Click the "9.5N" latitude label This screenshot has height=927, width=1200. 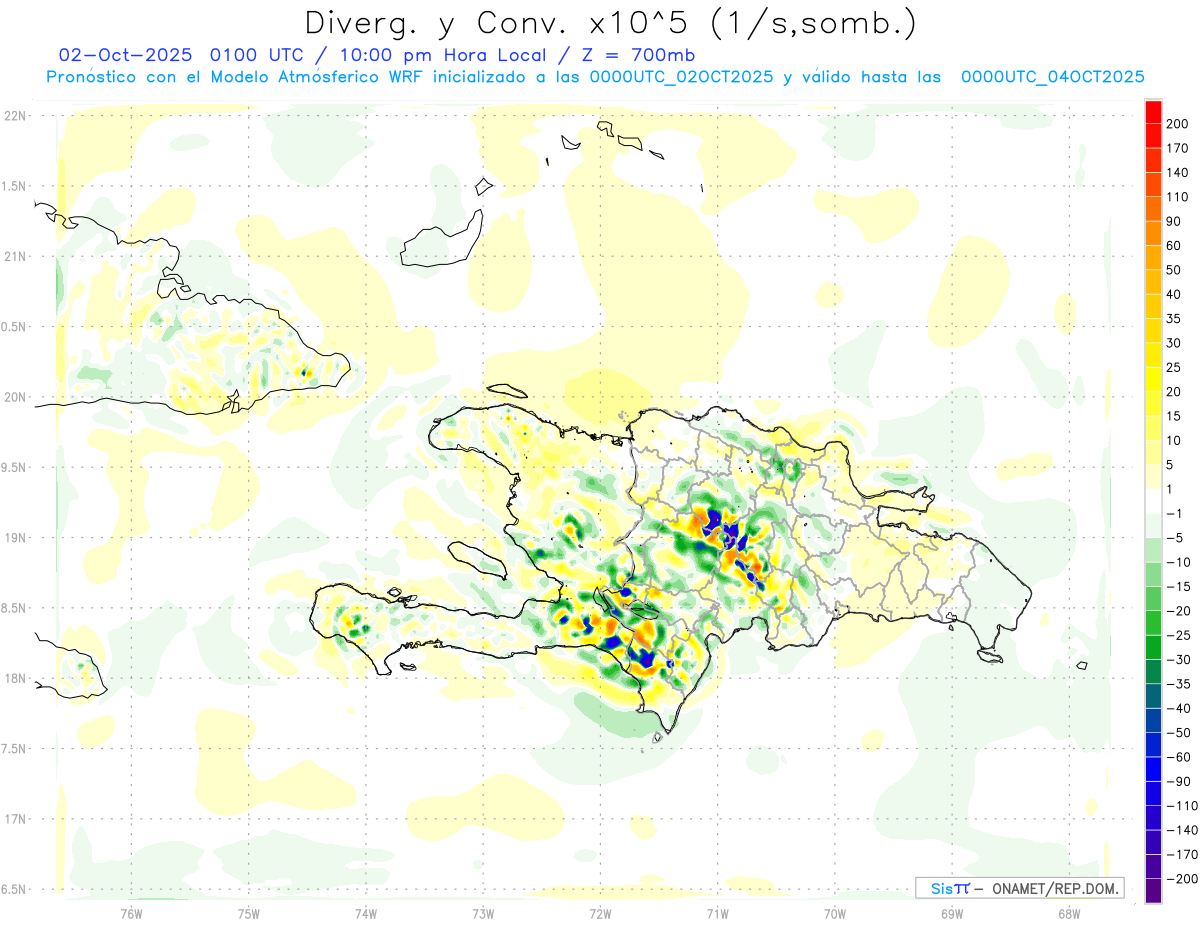14,467
